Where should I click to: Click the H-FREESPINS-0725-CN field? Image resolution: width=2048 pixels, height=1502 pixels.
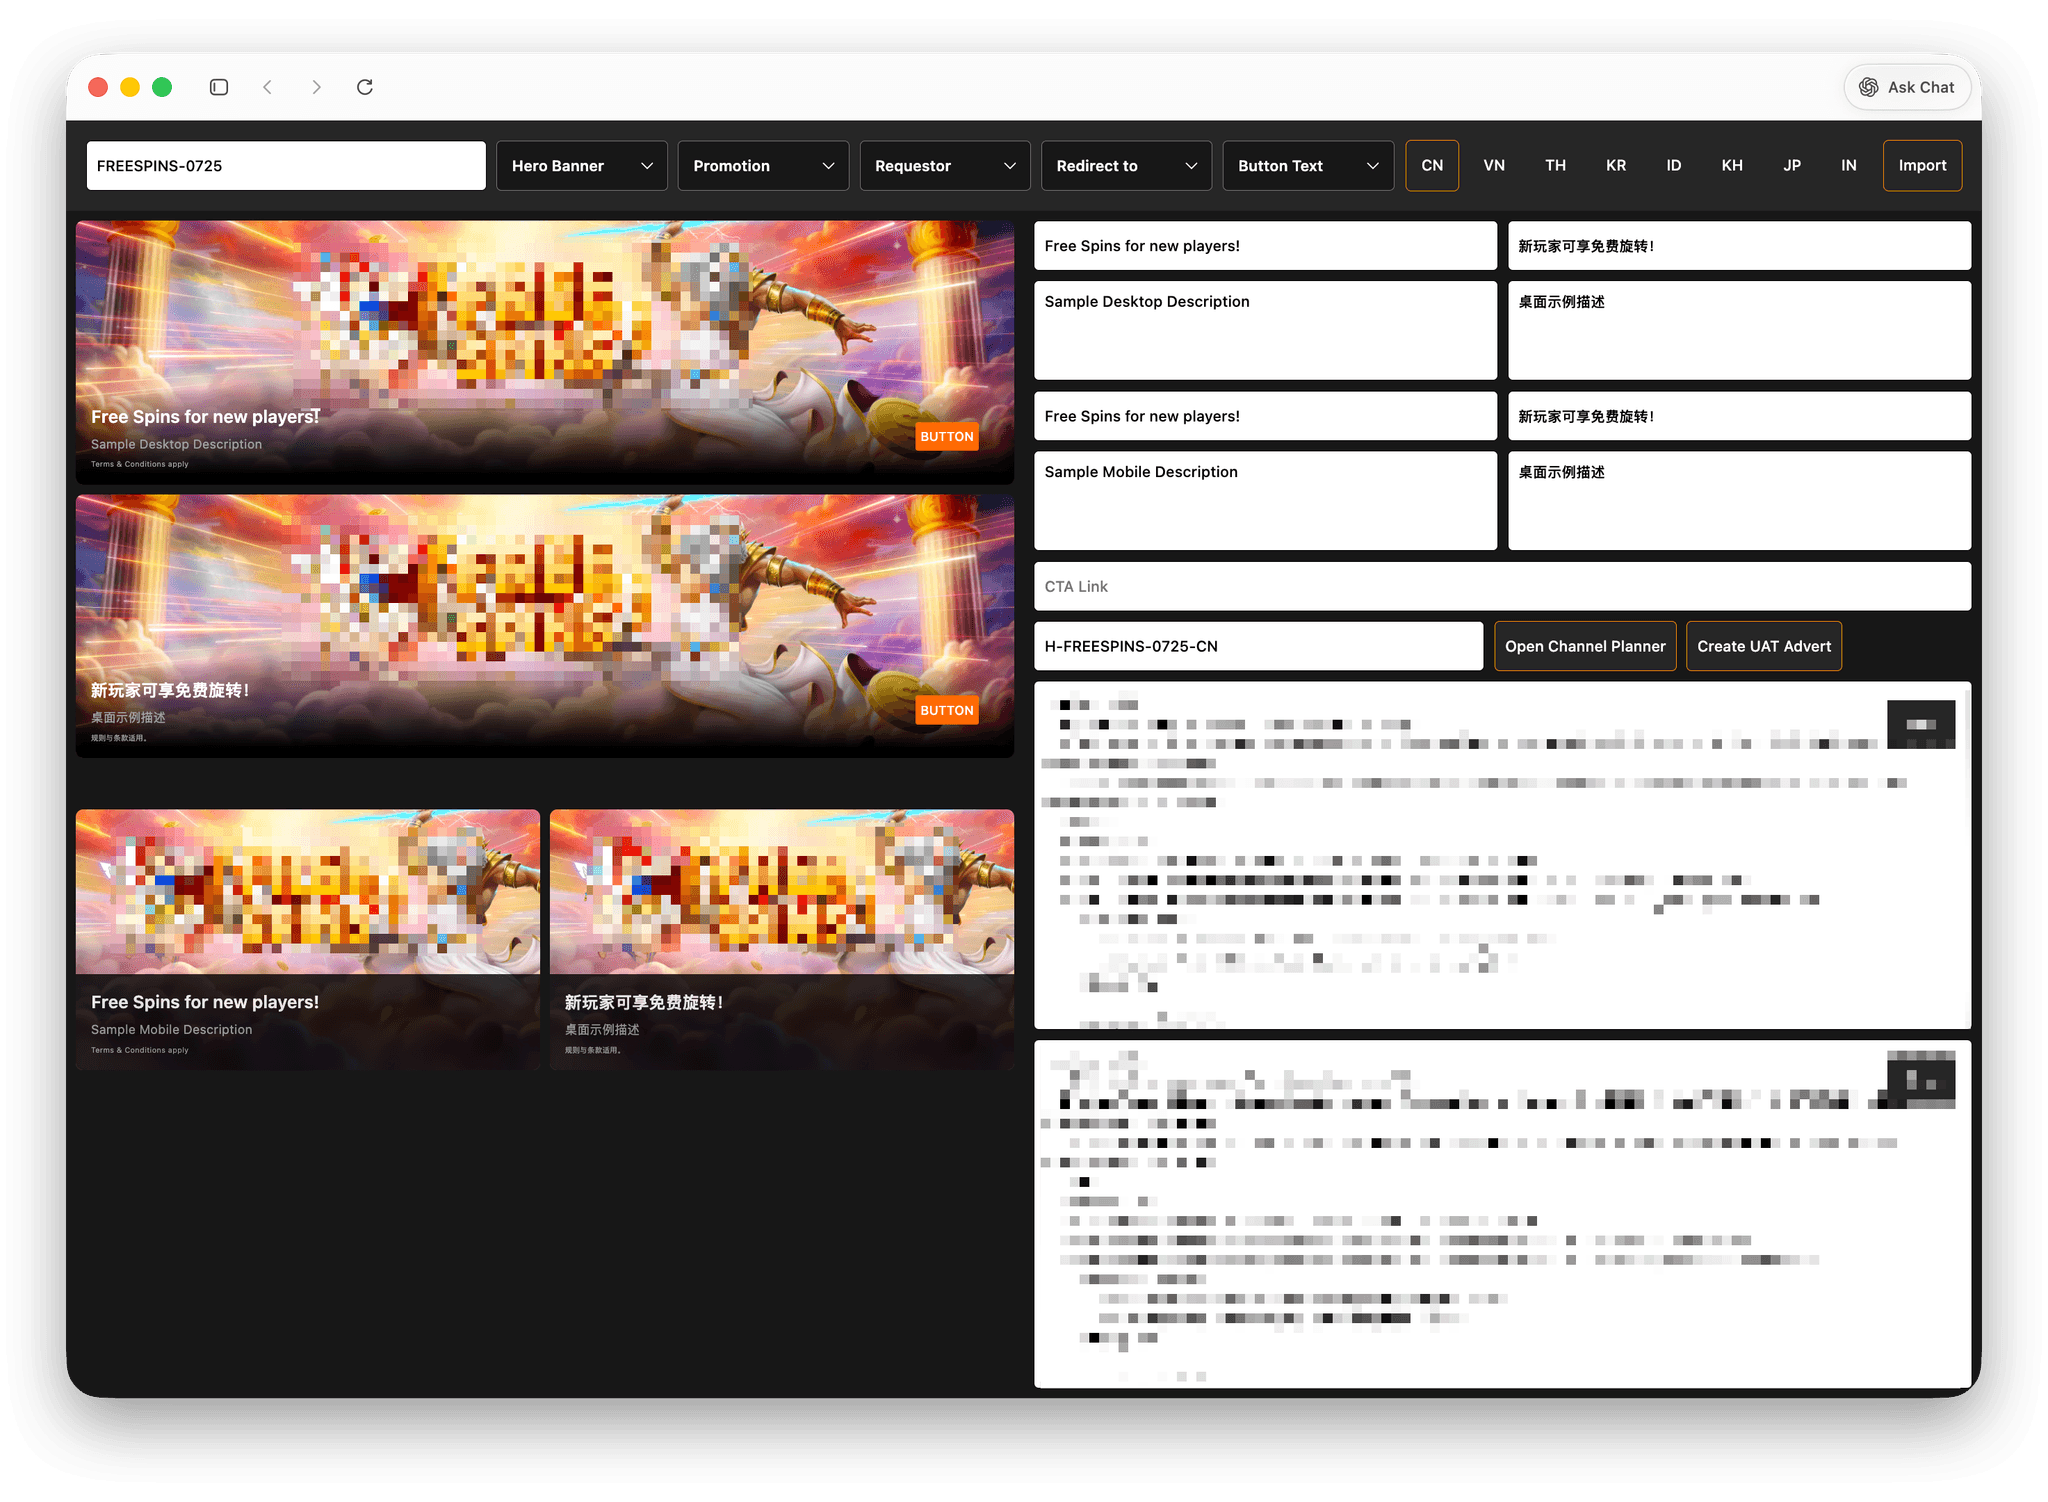(x=1258, y=646)
